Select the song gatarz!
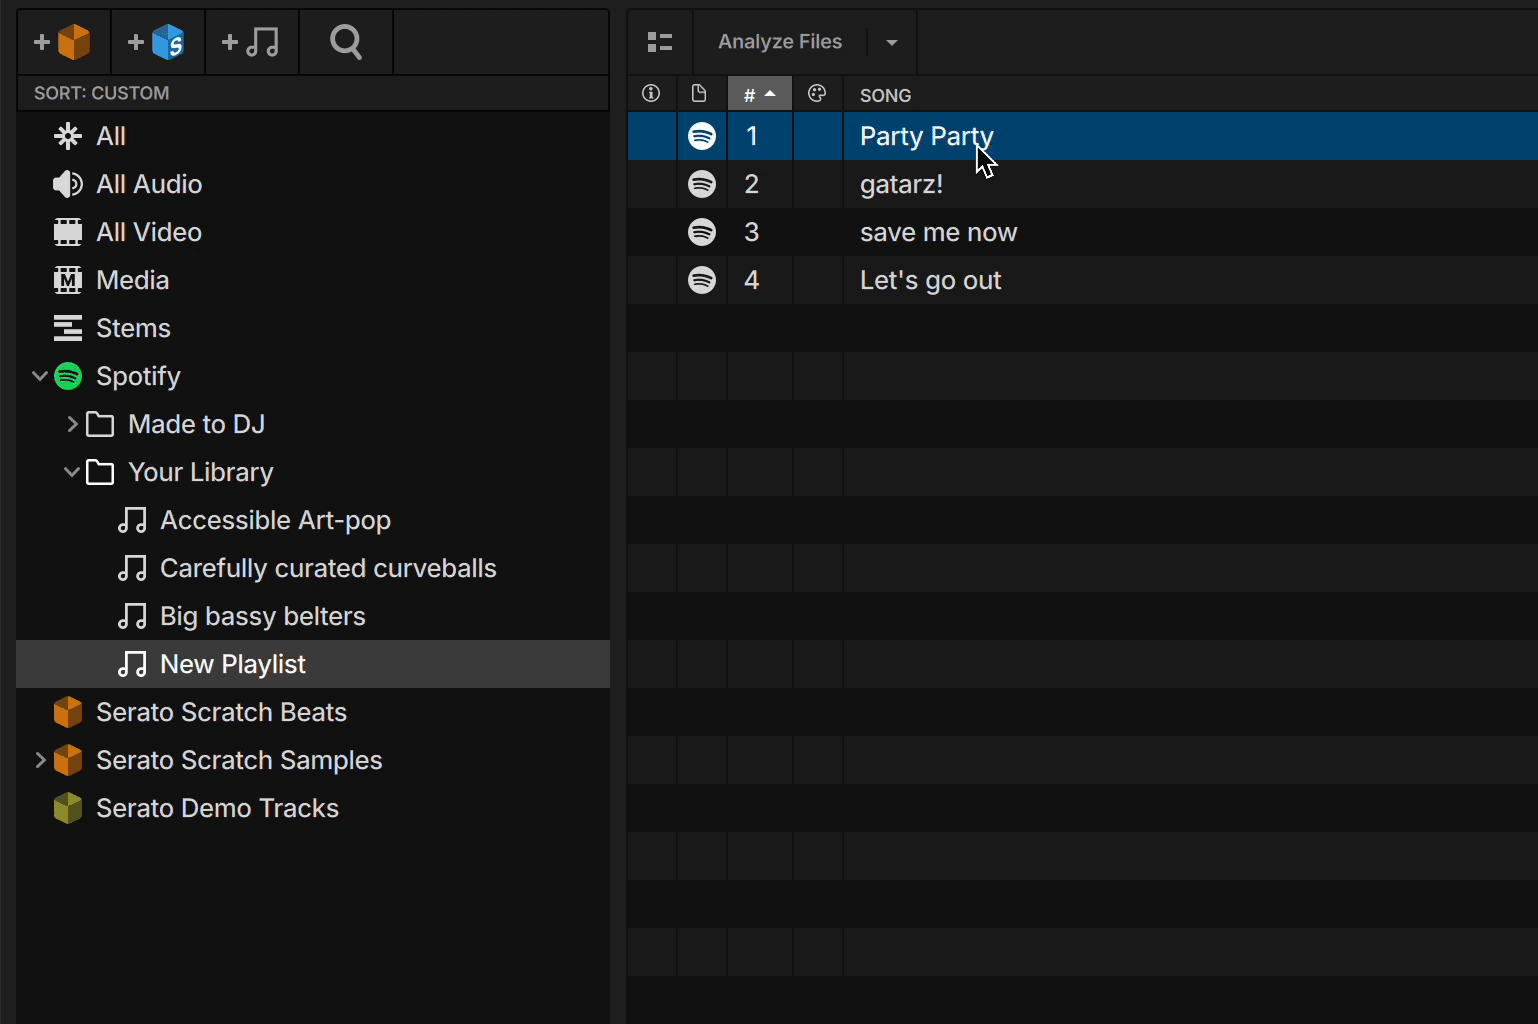This screenshot has width=1538, height=1024. click(x=901, y=184)
